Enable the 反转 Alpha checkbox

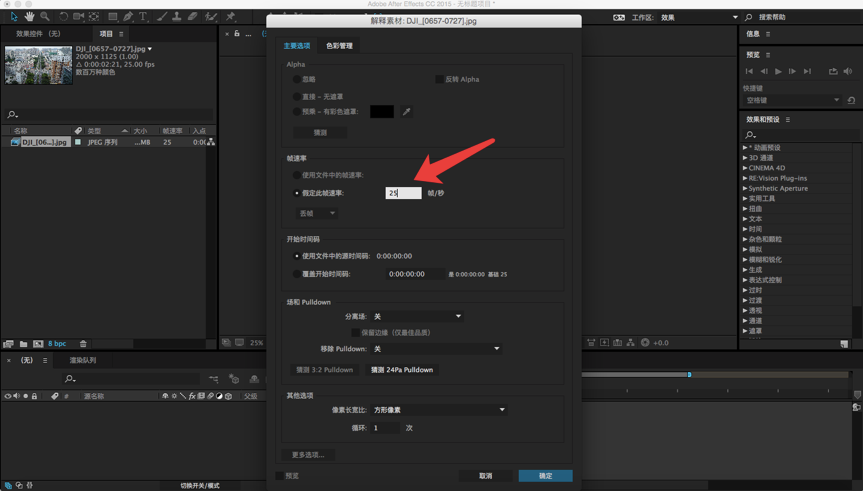click(439, 79)
